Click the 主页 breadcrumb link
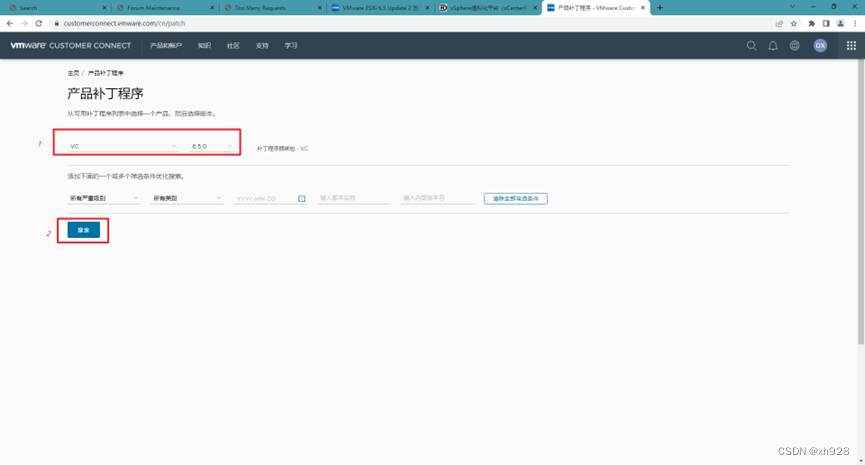 coord(73,73)
